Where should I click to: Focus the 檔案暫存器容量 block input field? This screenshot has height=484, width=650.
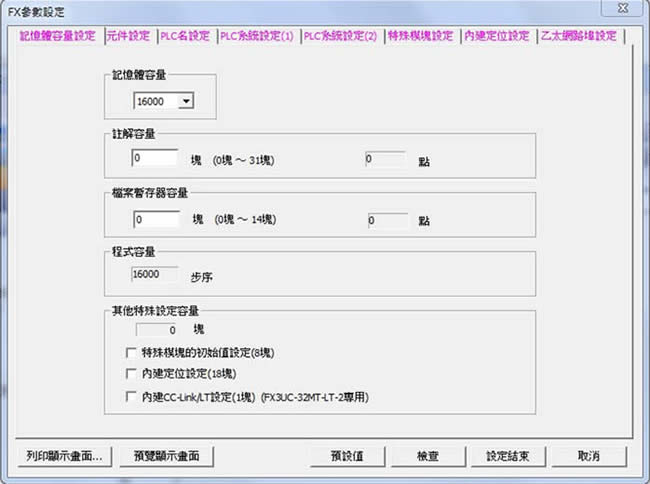155,219
